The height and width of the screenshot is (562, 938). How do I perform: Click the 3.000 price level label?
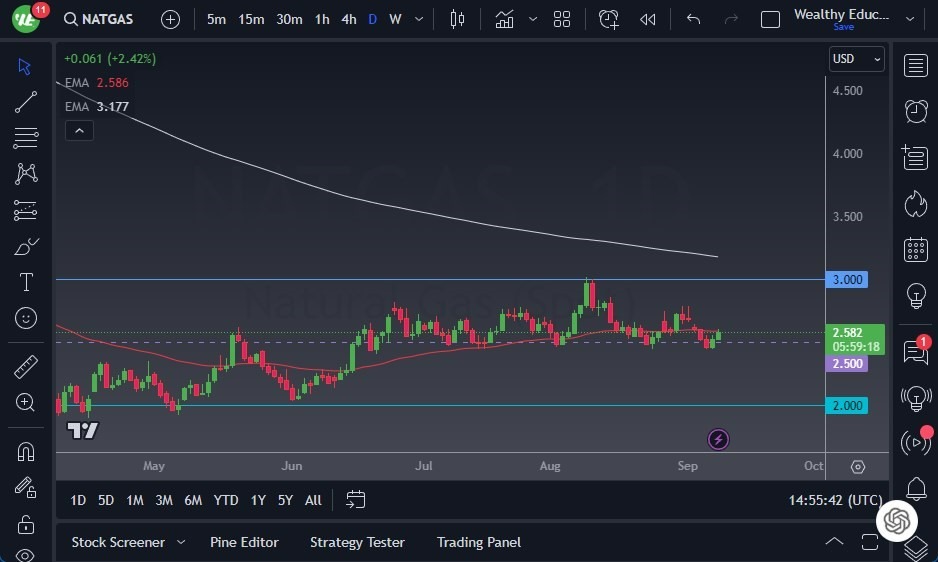pos(848,280)
